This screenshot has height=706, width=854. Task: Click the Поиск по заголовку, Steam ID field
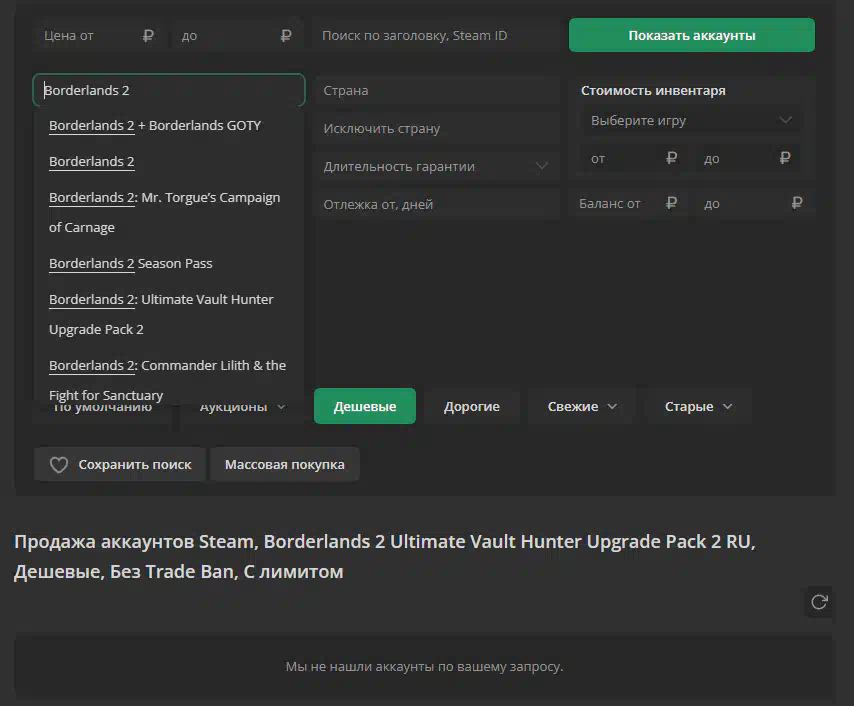pos(437,35)
